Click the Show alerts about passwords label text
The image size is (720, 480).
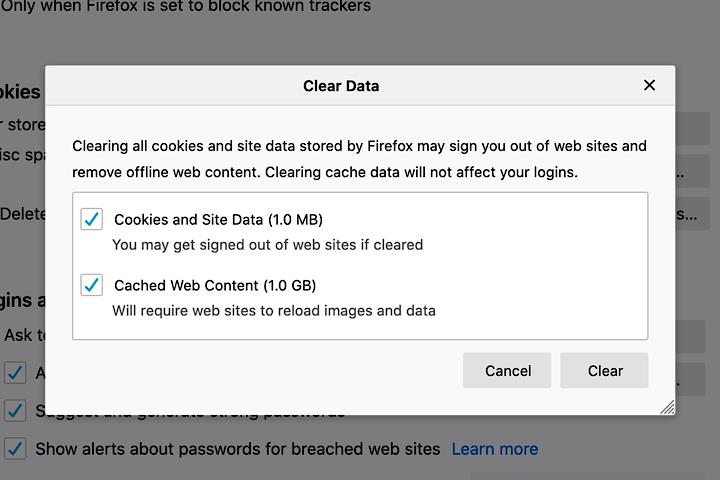click(237, 449)
